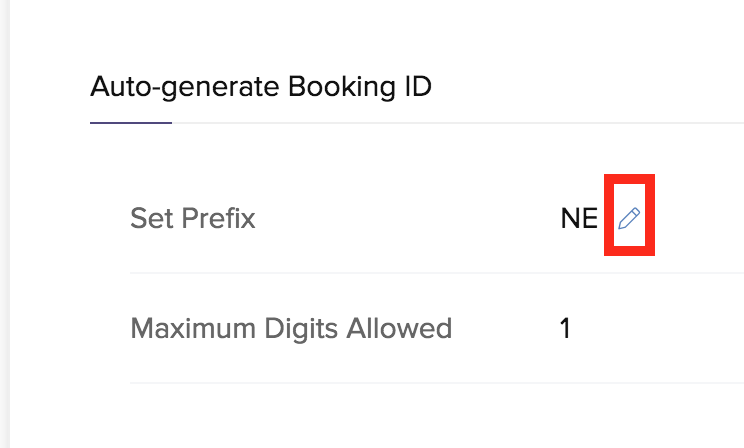Click the word Auto-generate in the title
This screenshot has width=744, height=448.
(185, 87)
